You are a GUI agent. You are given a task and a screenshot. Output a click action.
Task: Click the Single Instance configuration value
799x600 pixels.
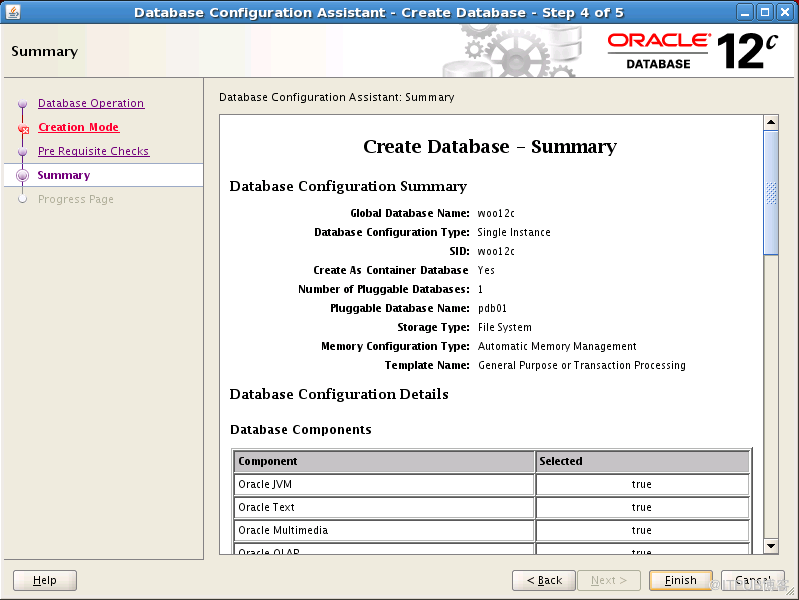(x=514, y=232)
